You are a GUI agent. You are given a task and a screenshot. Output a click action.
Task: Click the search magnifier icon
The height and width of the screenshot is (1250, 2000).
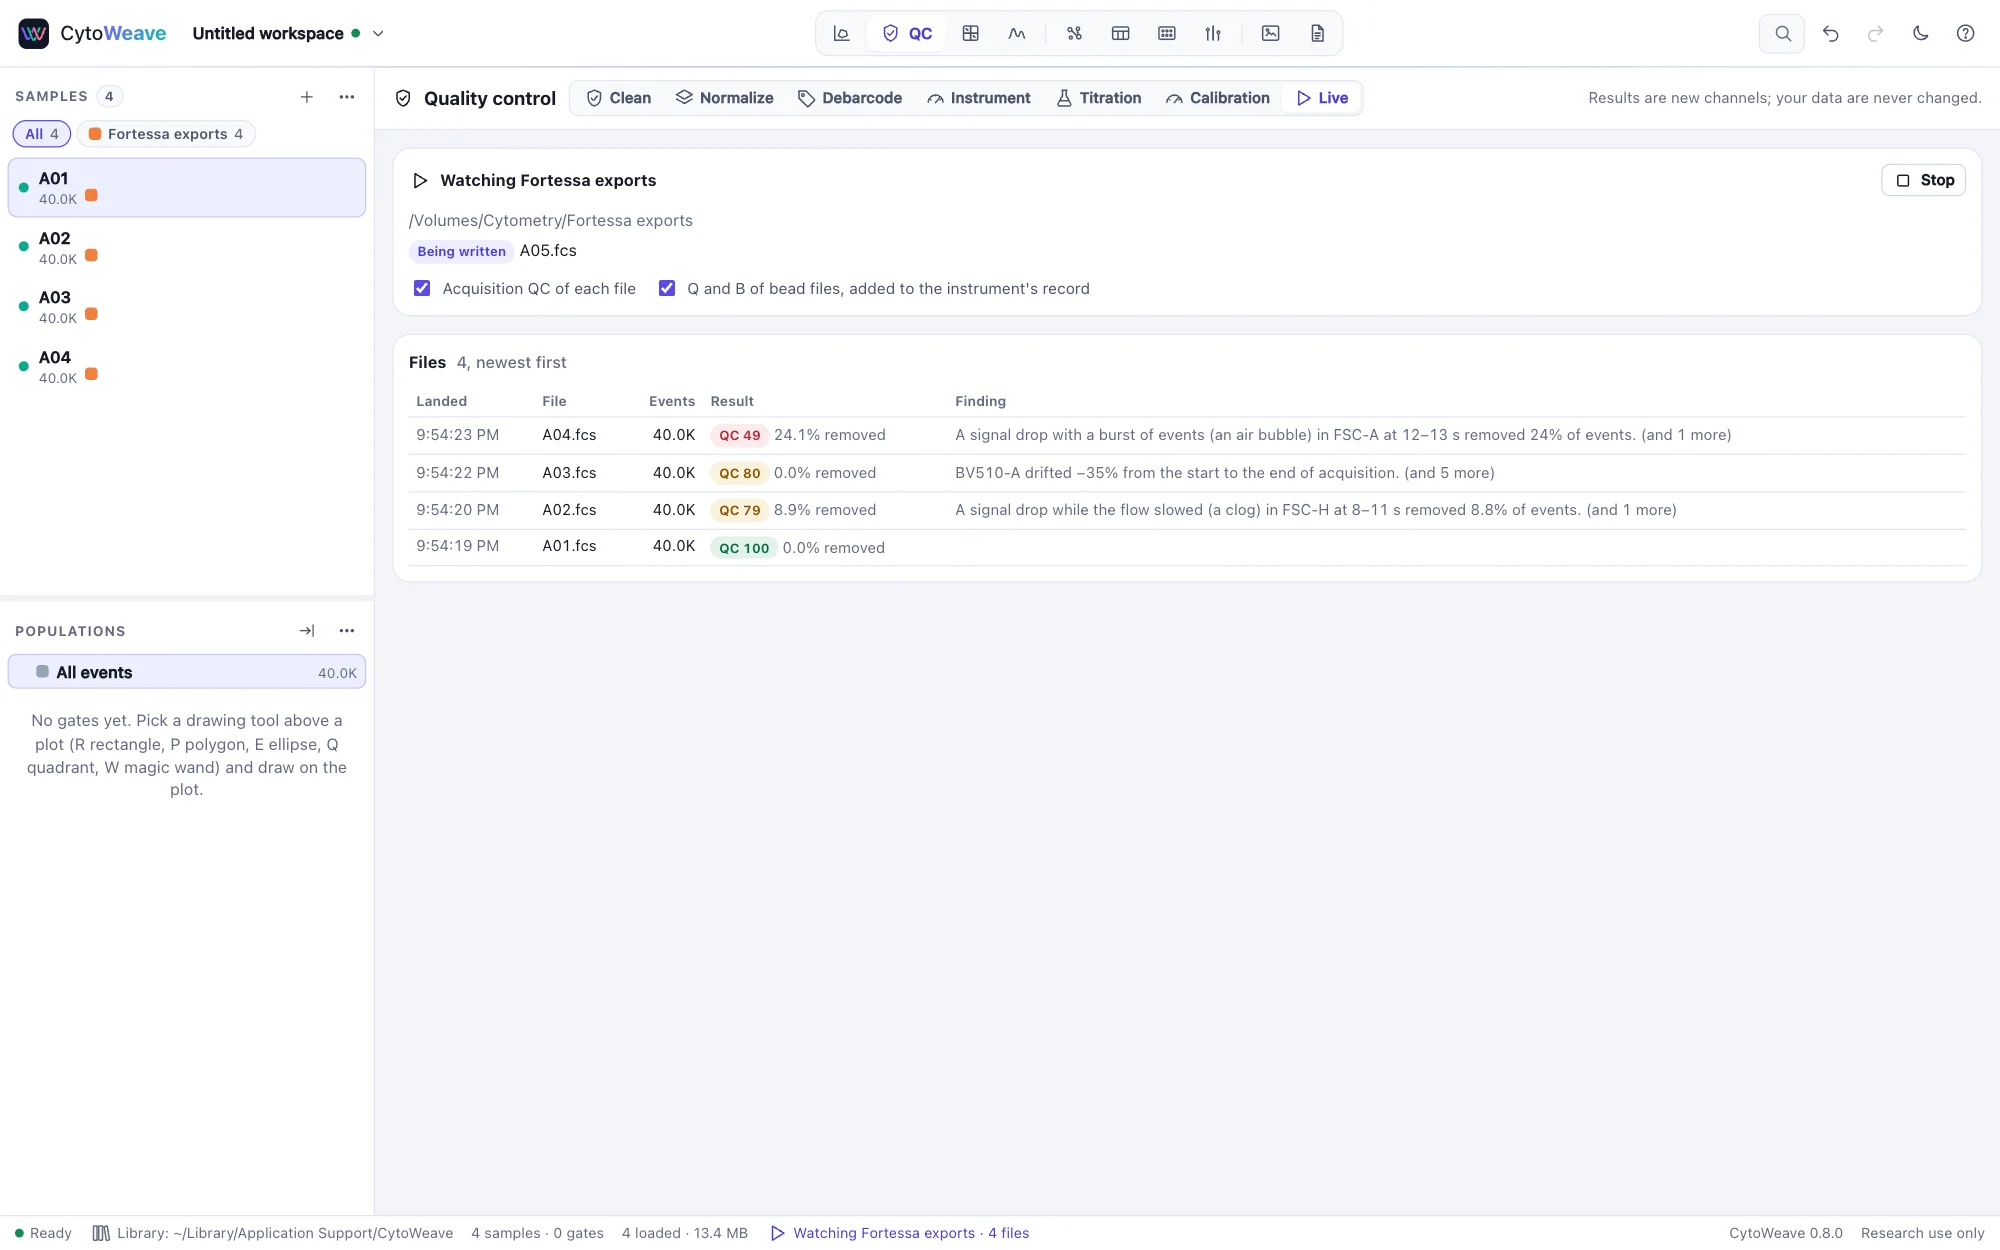coord(1782,33)
